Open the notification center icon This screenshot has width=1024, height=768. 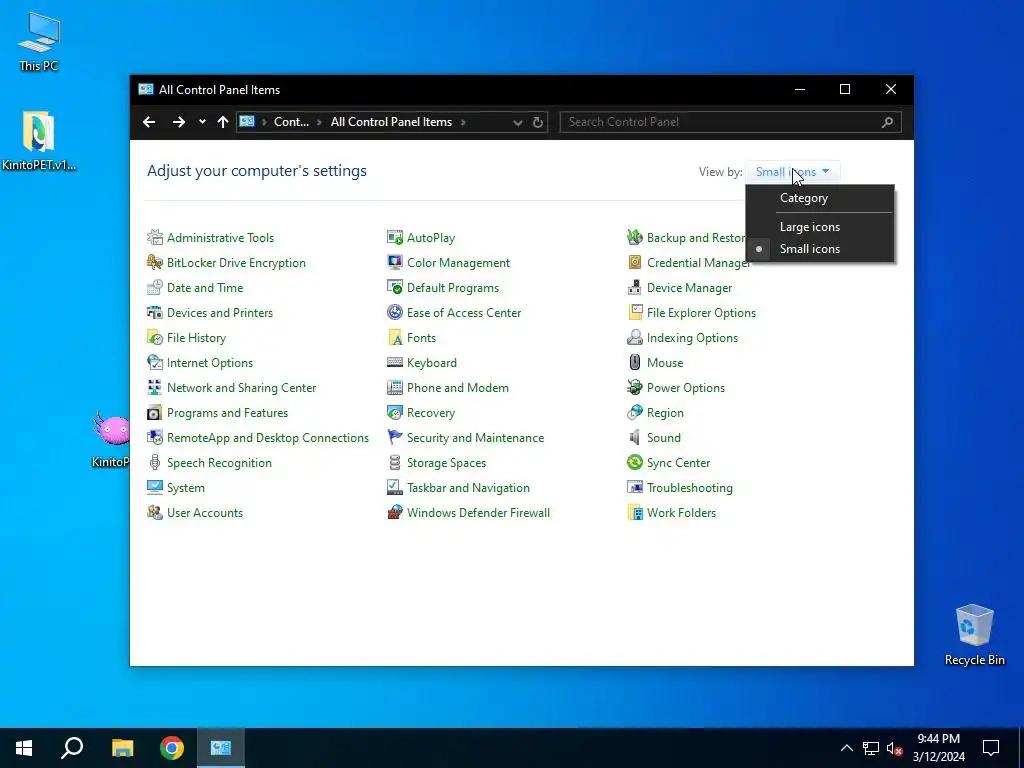991,748
